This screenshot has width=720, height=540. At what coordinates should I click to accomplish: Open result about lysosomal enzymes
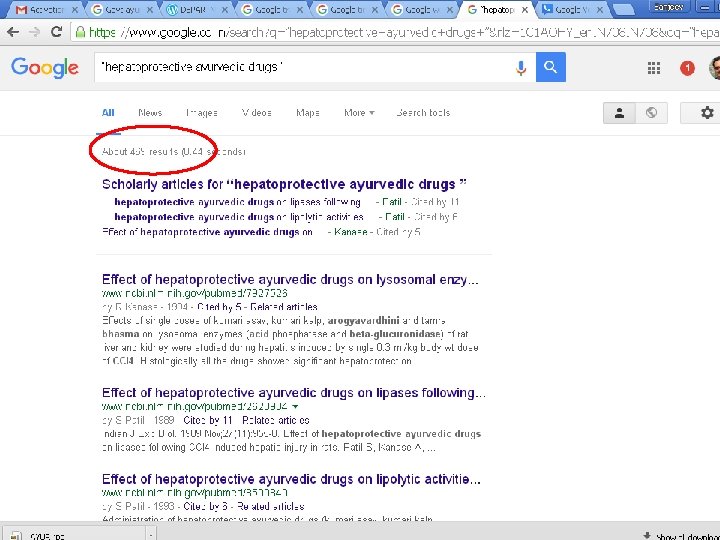tap(290, 280)
